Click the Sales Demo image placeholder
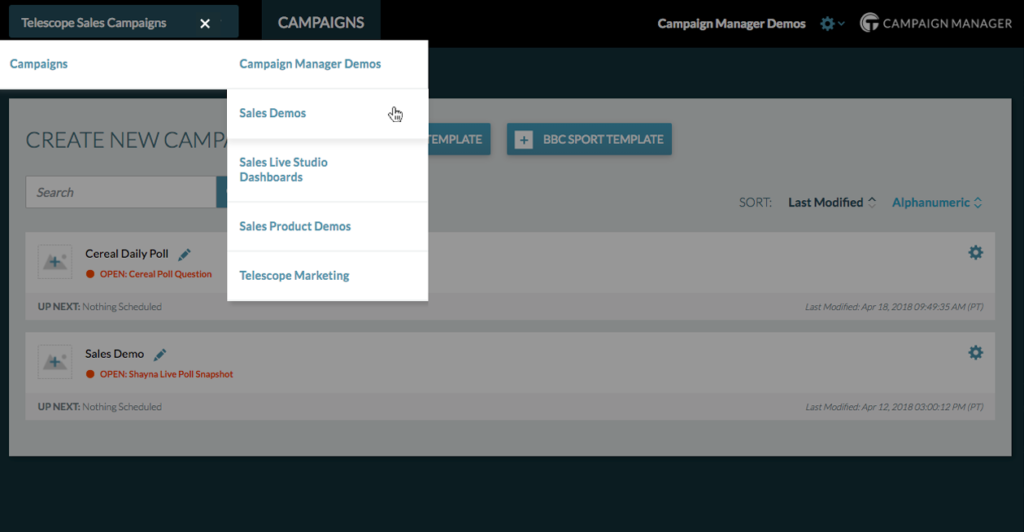The width and height of the screenshot is (1024, 532). (54, 362)
